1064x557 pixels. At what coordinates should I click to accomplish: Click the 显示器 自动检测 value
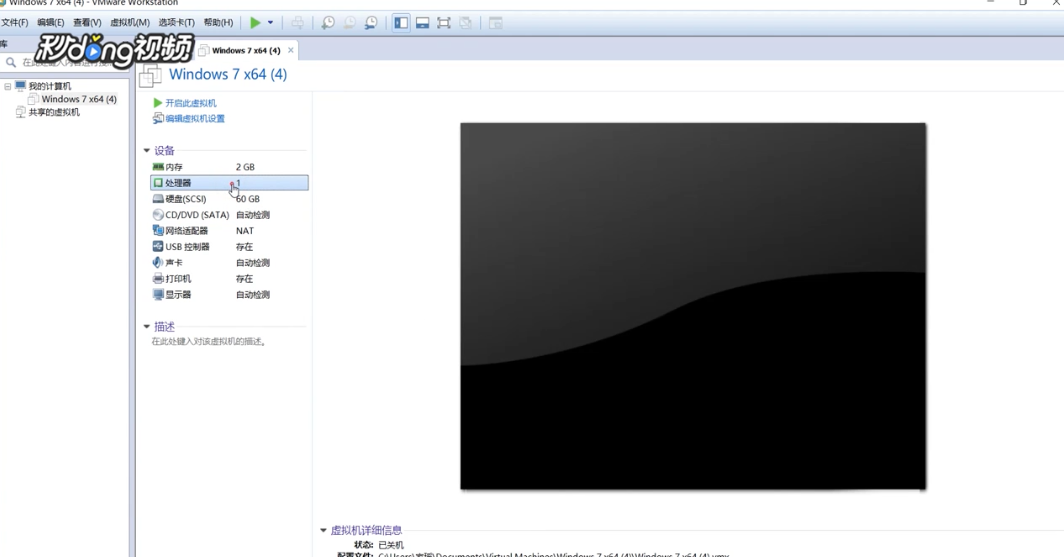tap(252, 294)
